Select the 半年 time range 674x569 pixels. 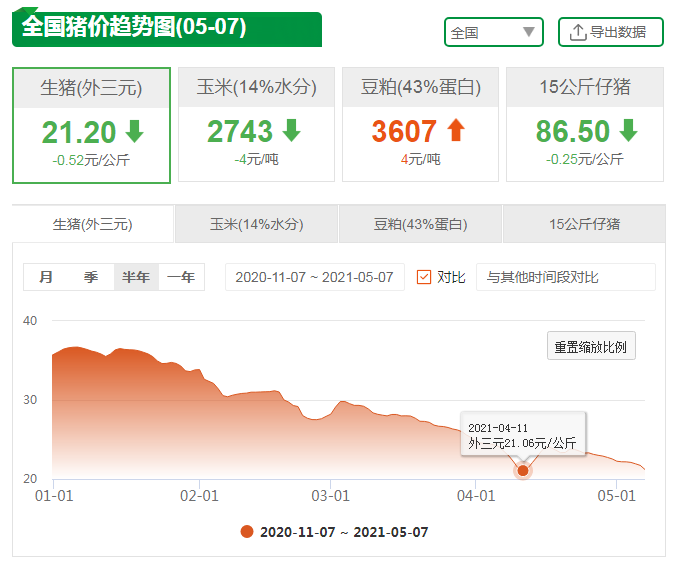tap(136, 277)
